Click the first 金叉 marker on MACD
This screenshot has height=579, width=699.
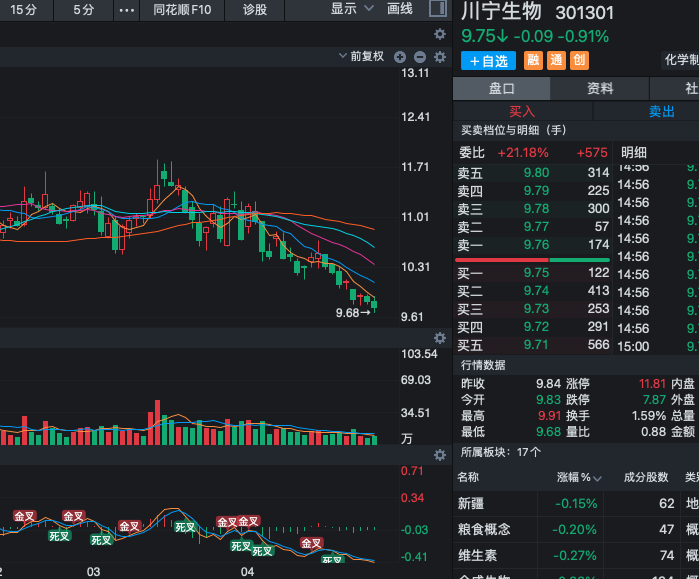click(24, 517)
